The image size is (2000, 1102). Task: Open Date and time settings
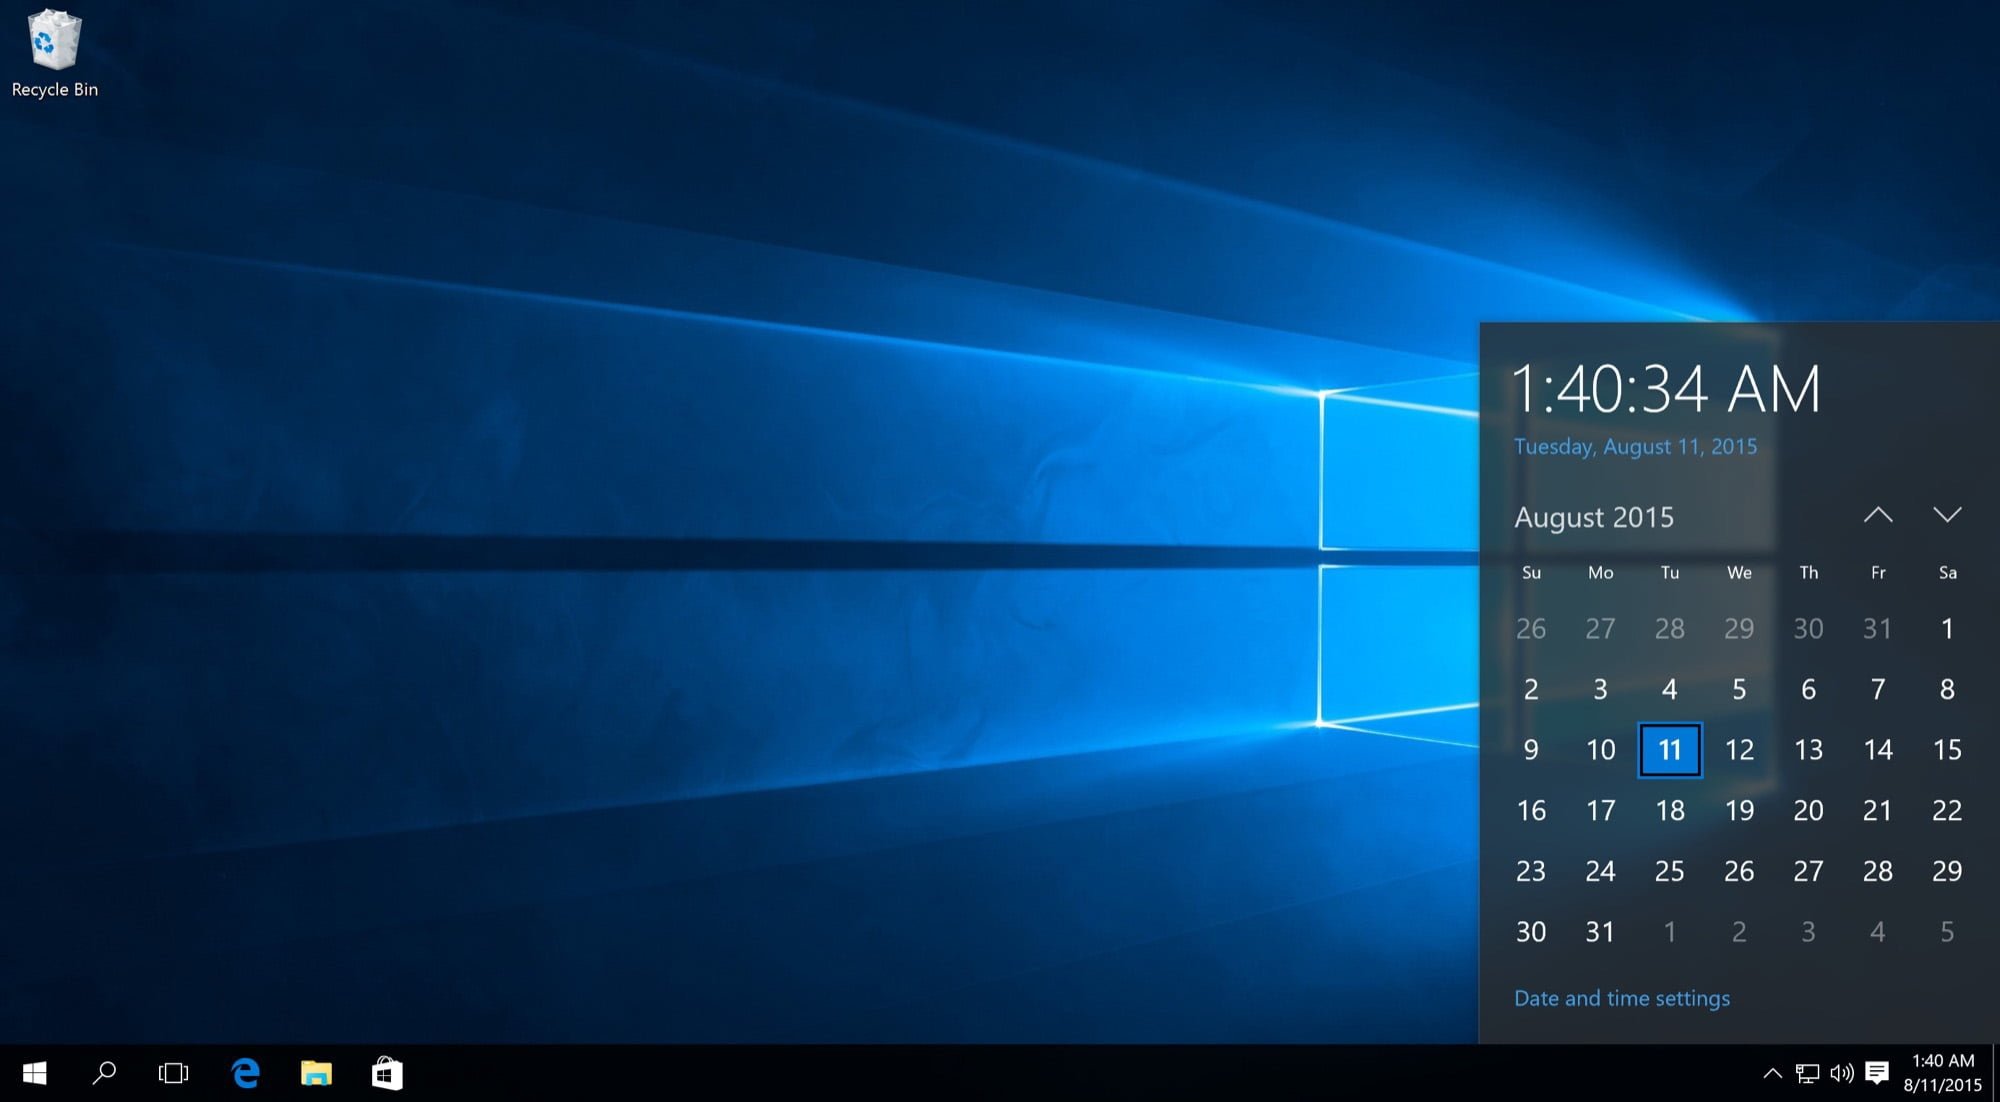pos(1623,998)
